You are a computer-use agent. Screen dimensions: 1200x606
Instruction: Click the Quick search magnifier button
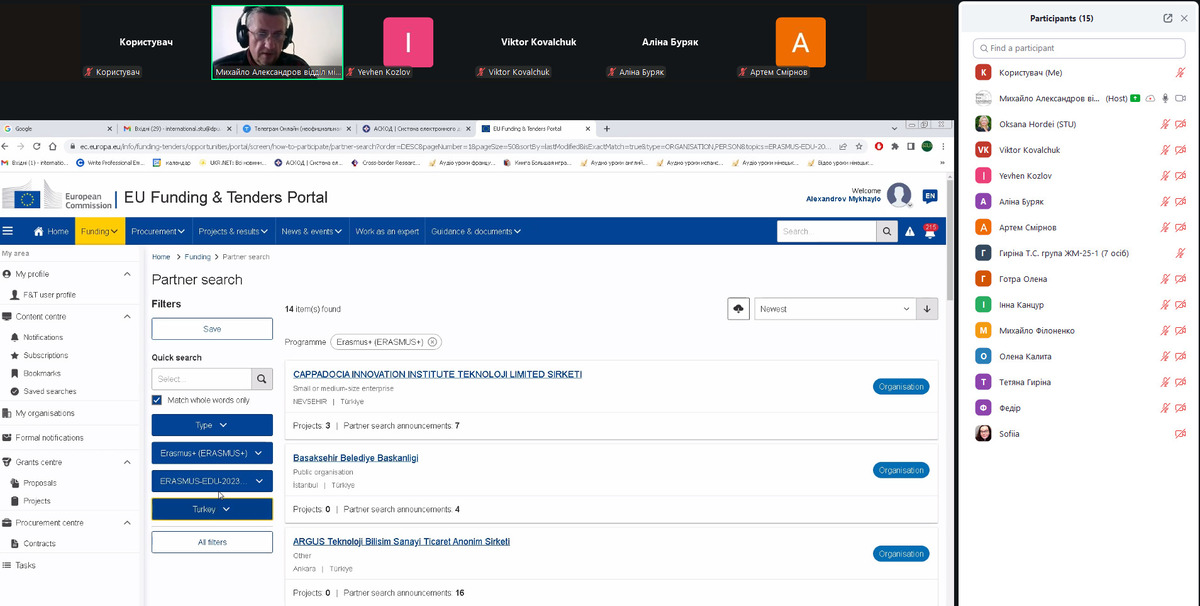[x=262, y=379]
